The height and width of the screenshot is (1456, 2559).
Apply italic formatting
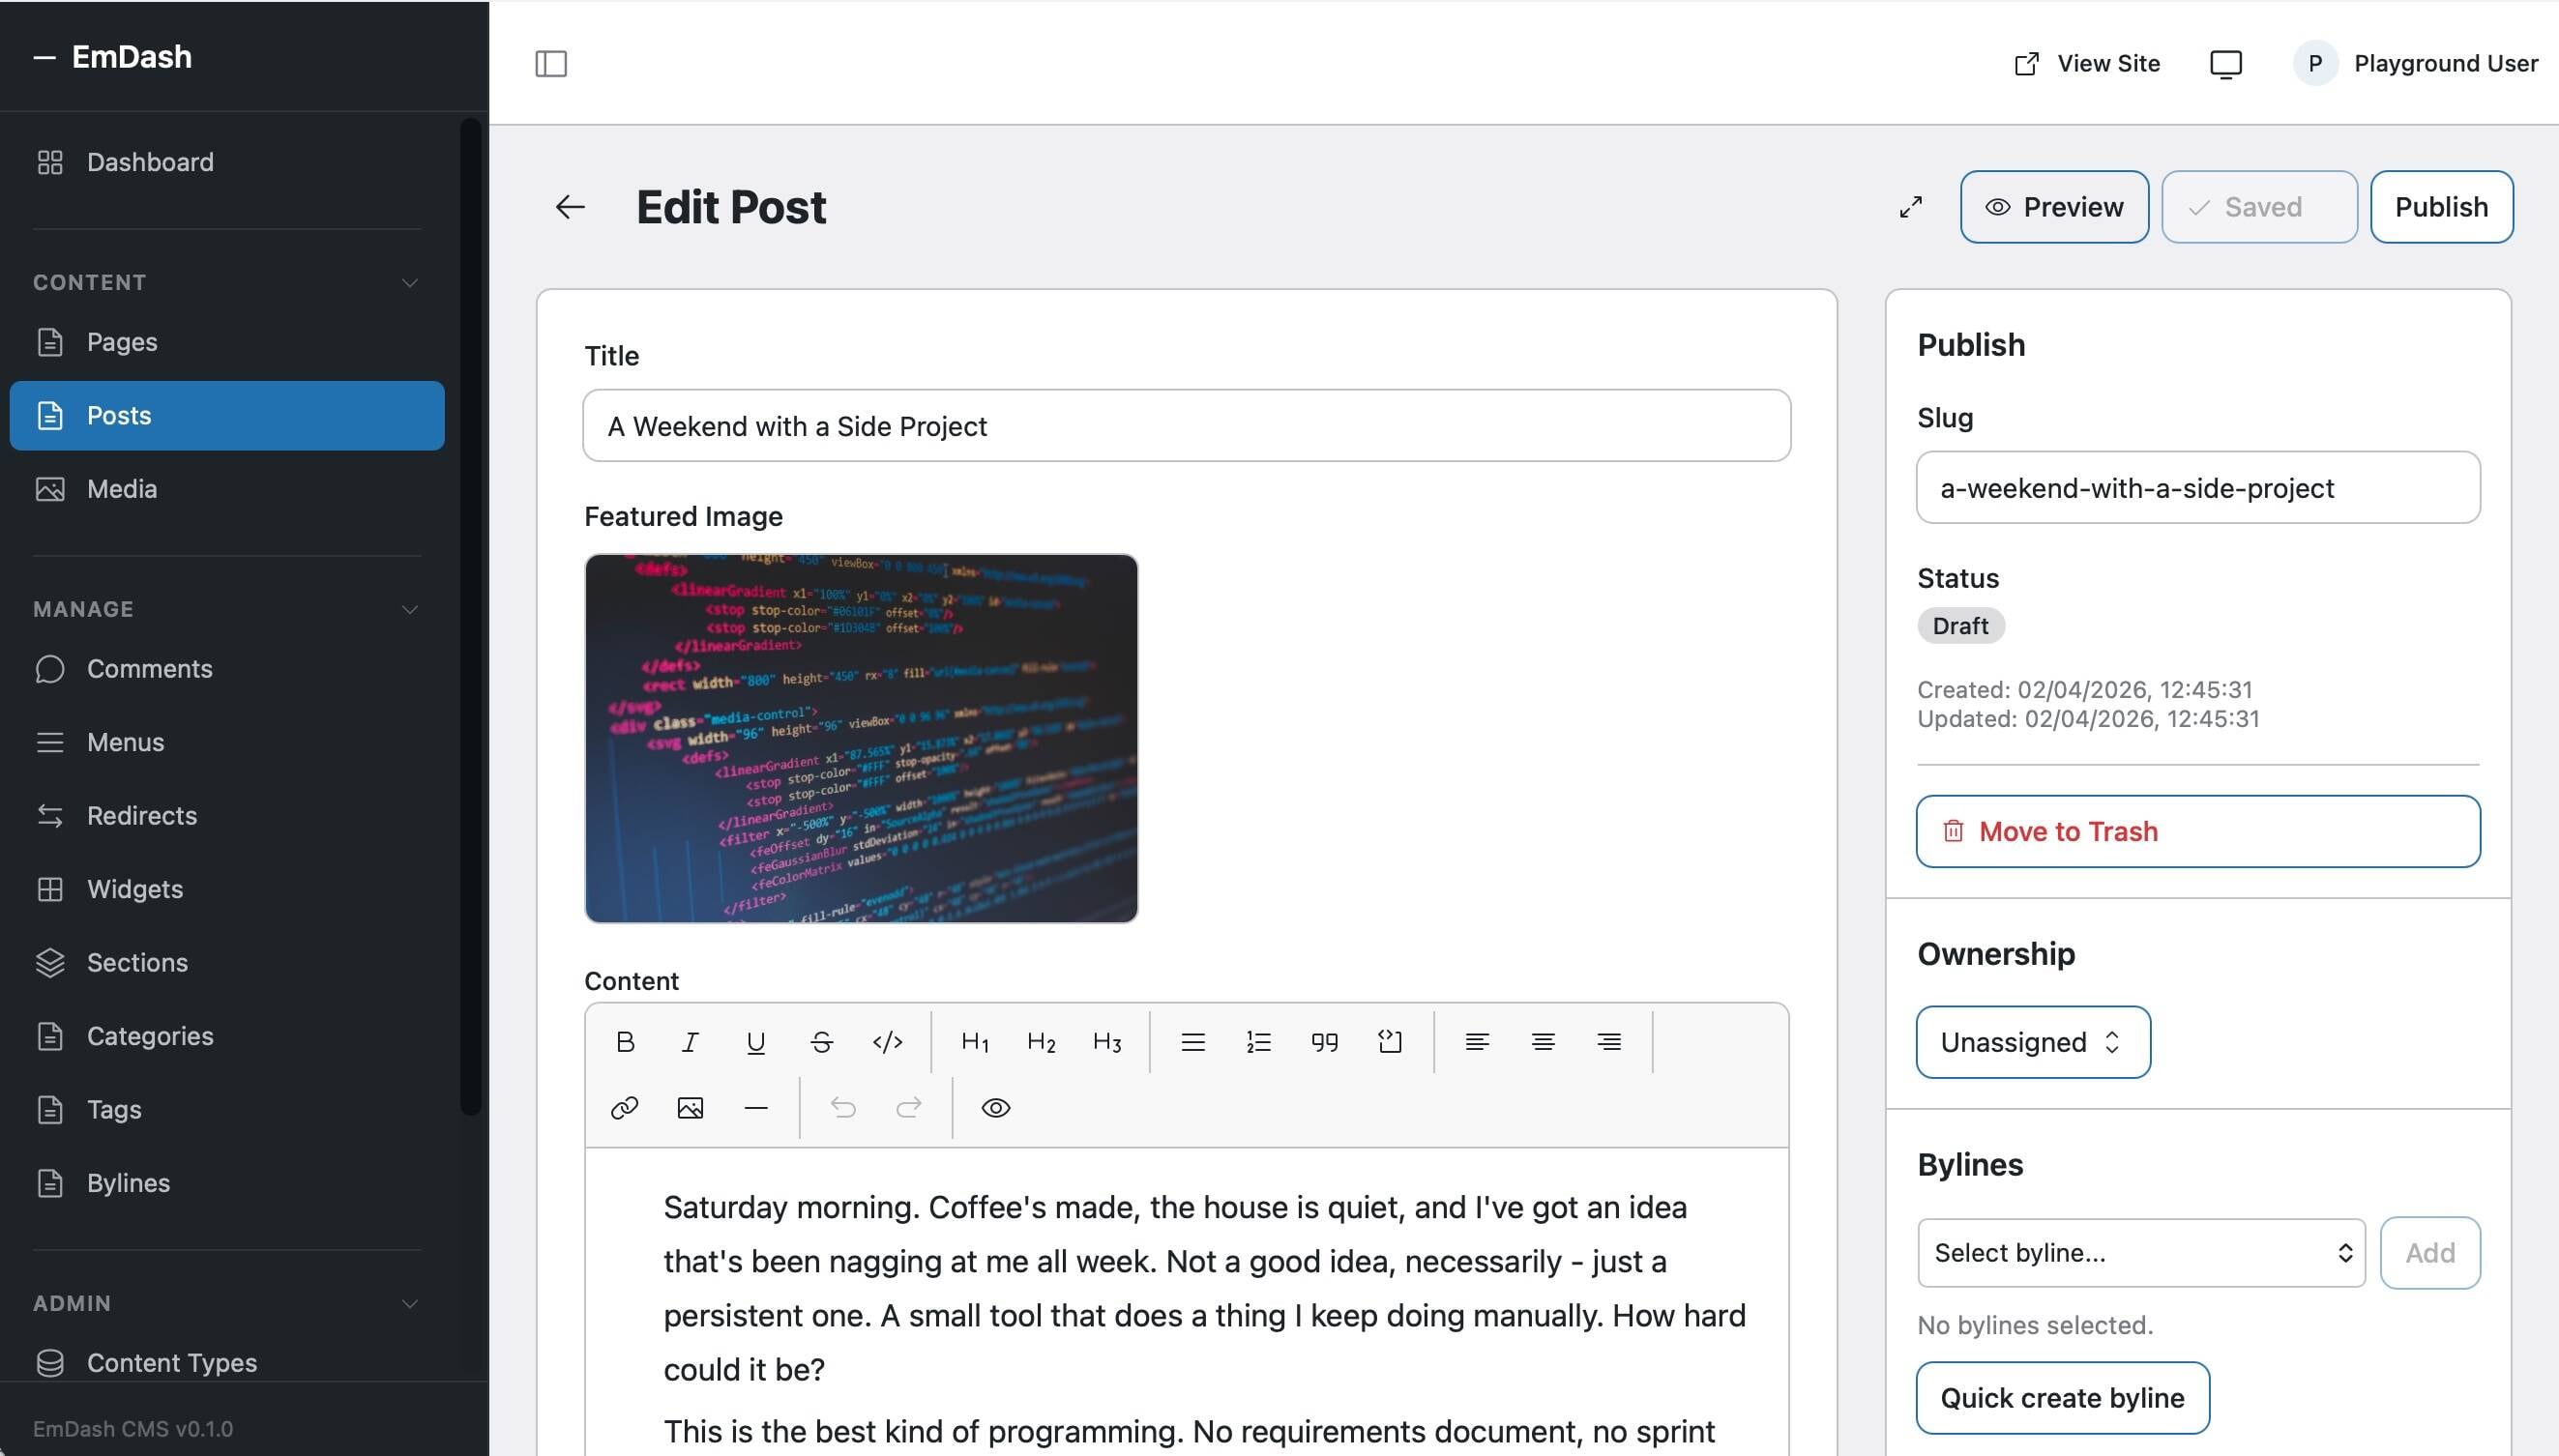[x=690, y=1041]
